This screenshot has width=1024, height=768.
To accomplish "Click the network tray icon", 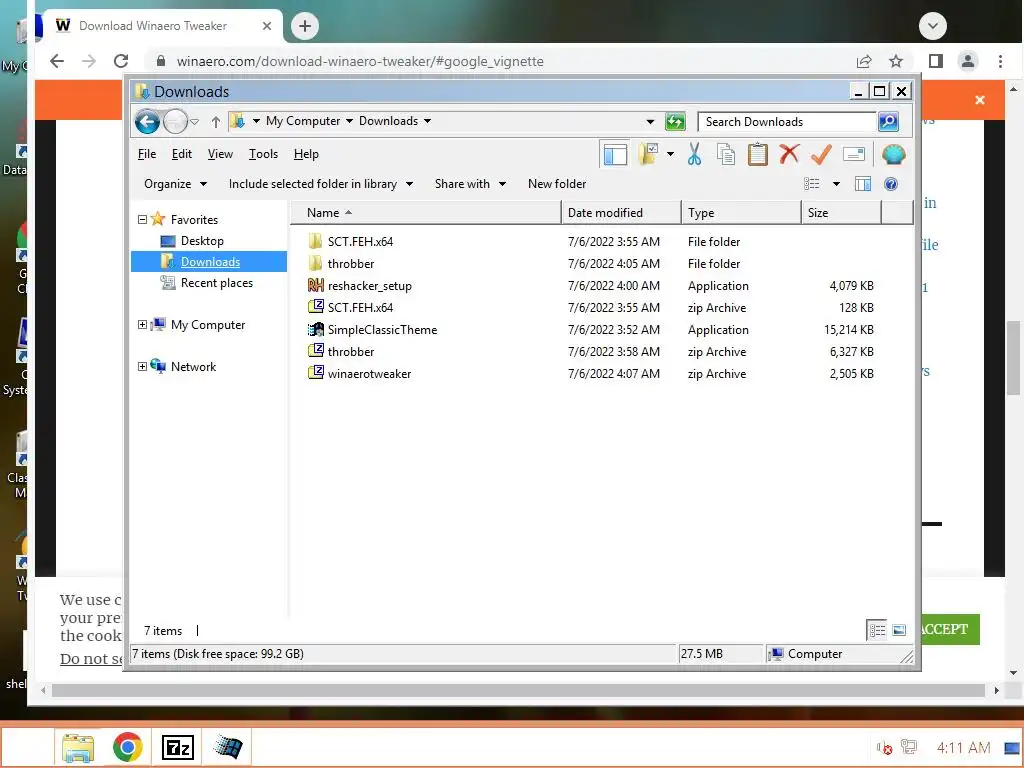I will 908,747.
